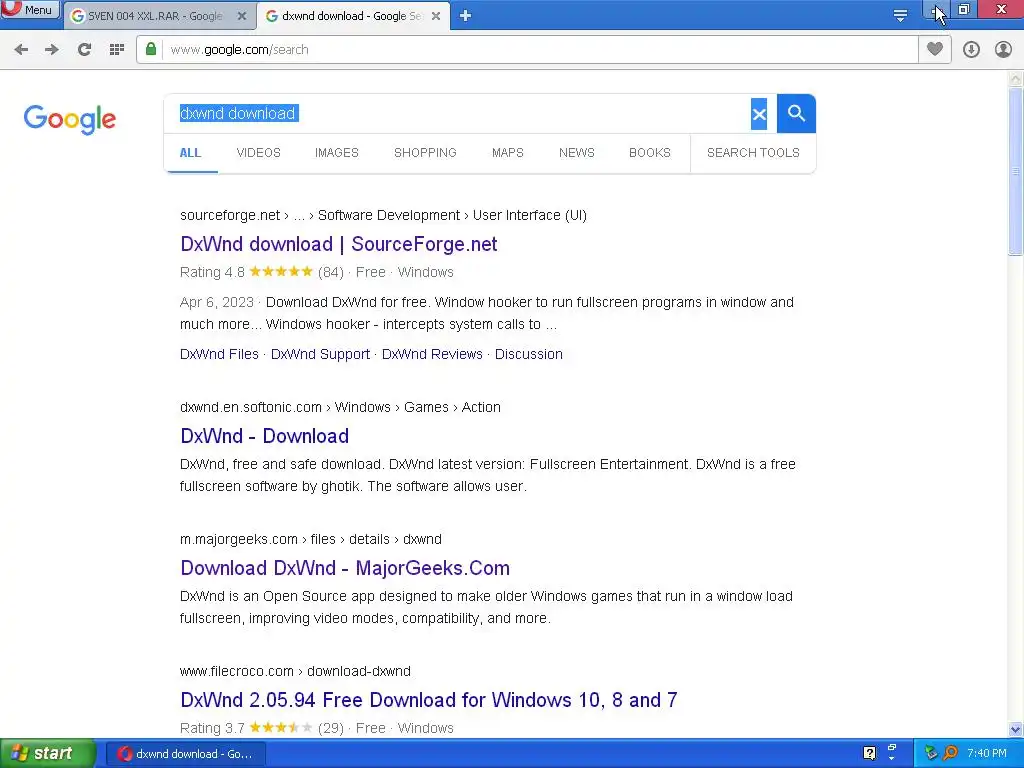
Task: Open the DxWnd Files sitelink
Action: 219,354
